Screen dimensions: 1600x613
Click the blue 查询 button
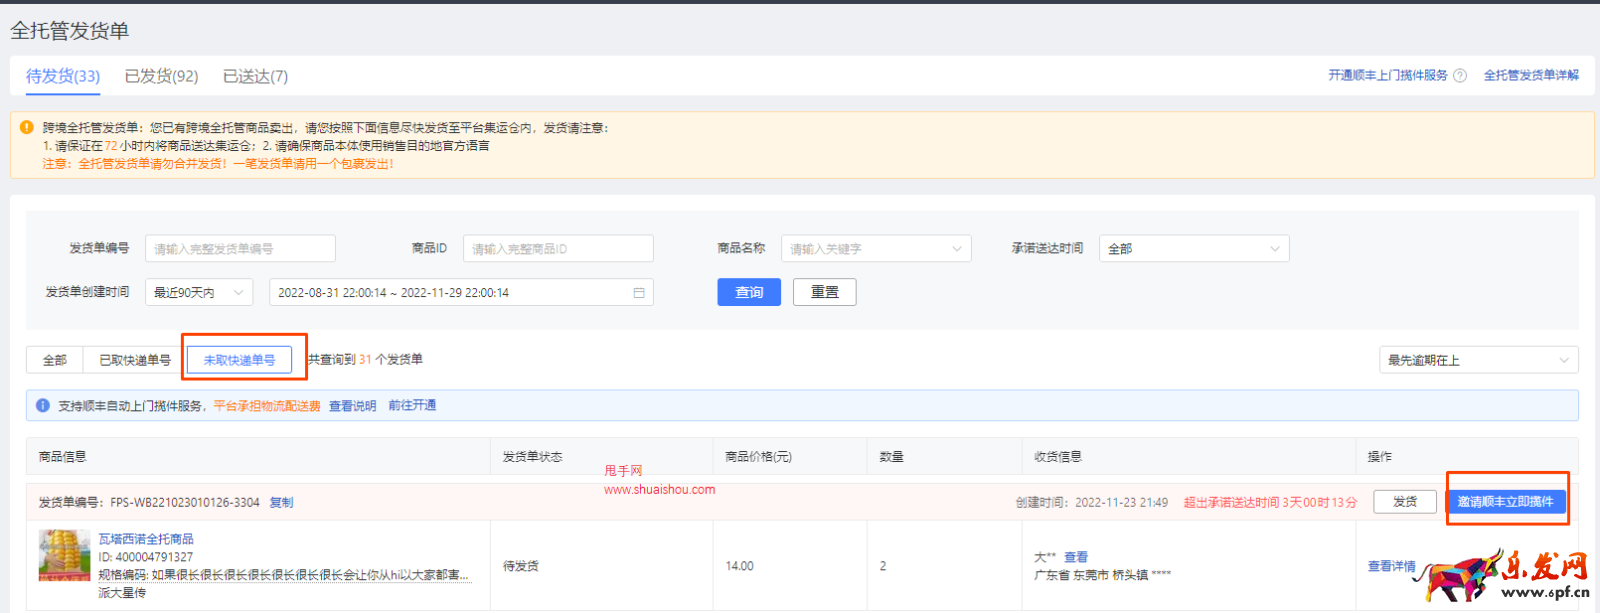coord(749,292)
